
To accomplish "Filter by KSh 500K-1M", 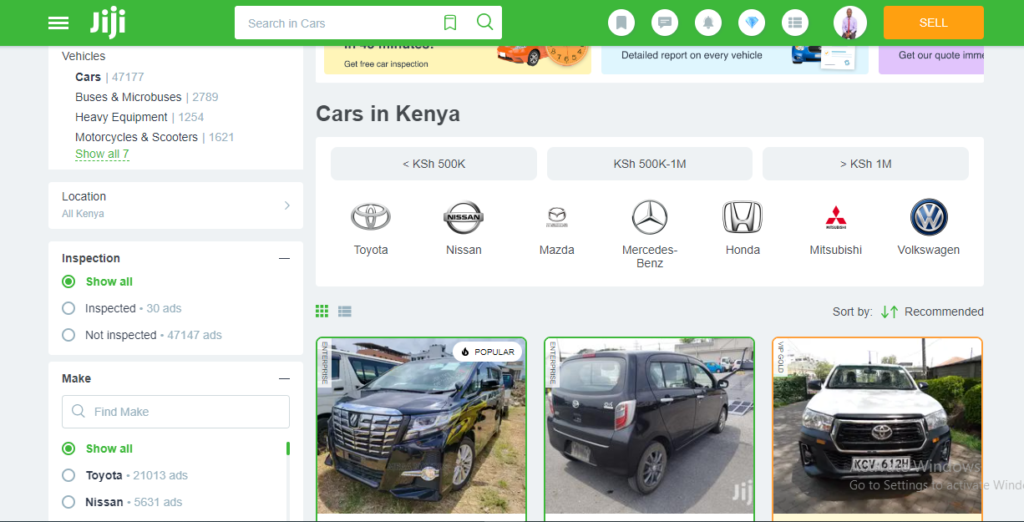I will [650, 164].
